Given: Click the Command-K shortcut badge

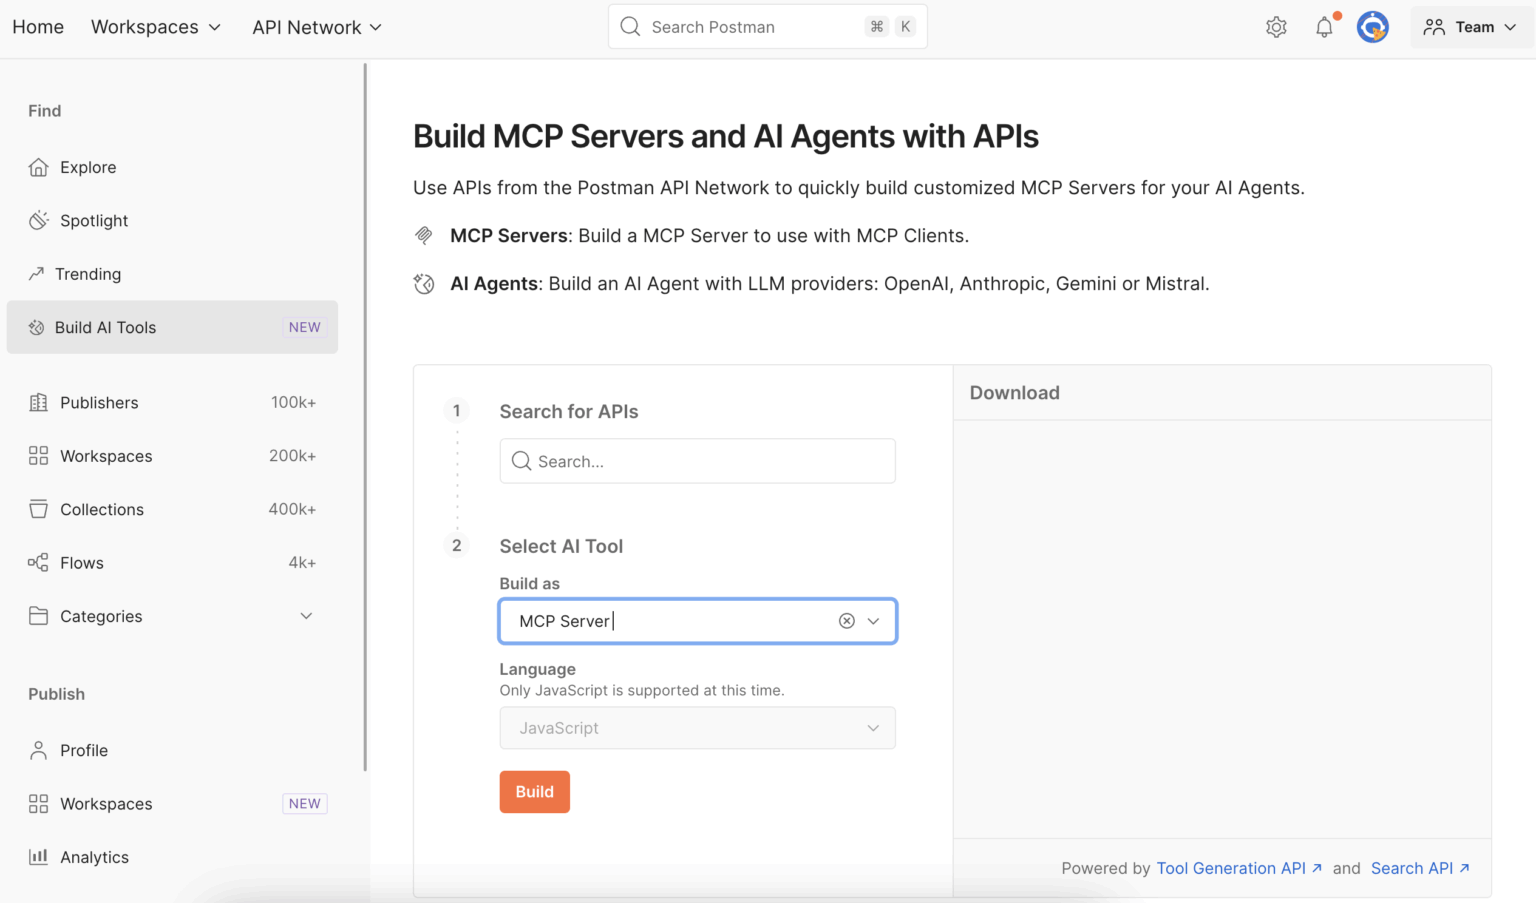Looking at the screenshot, I should click(x=890, y=27).
